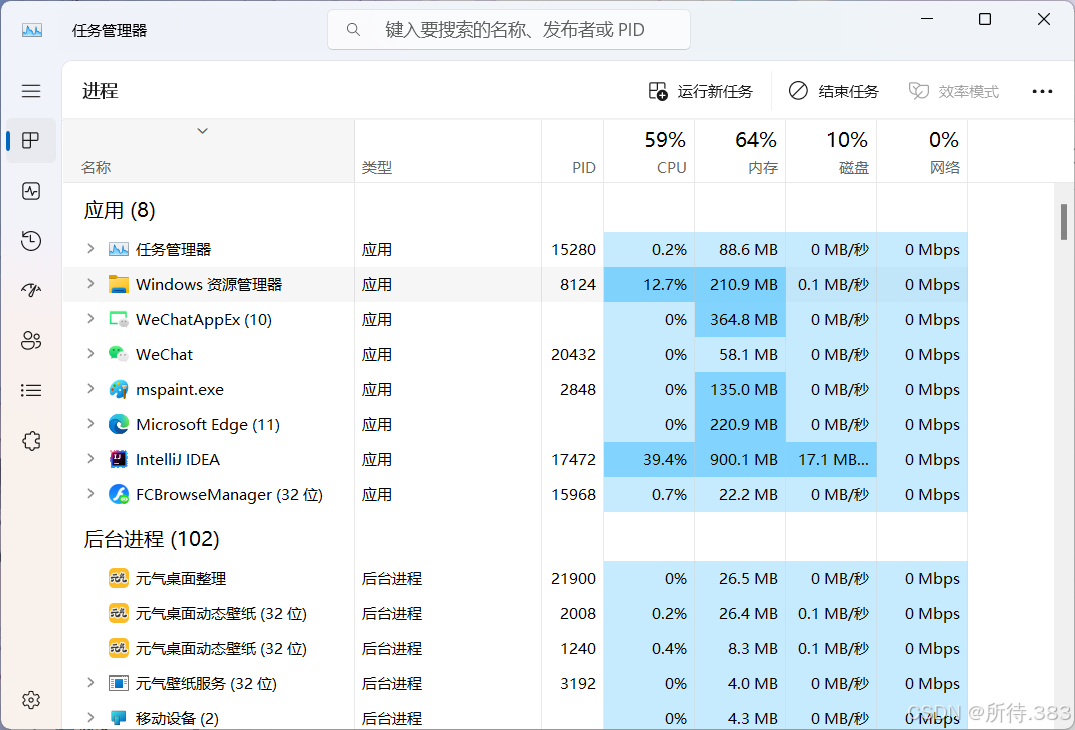
Task: Click the 结束任务 button
Action: (833, 91)
